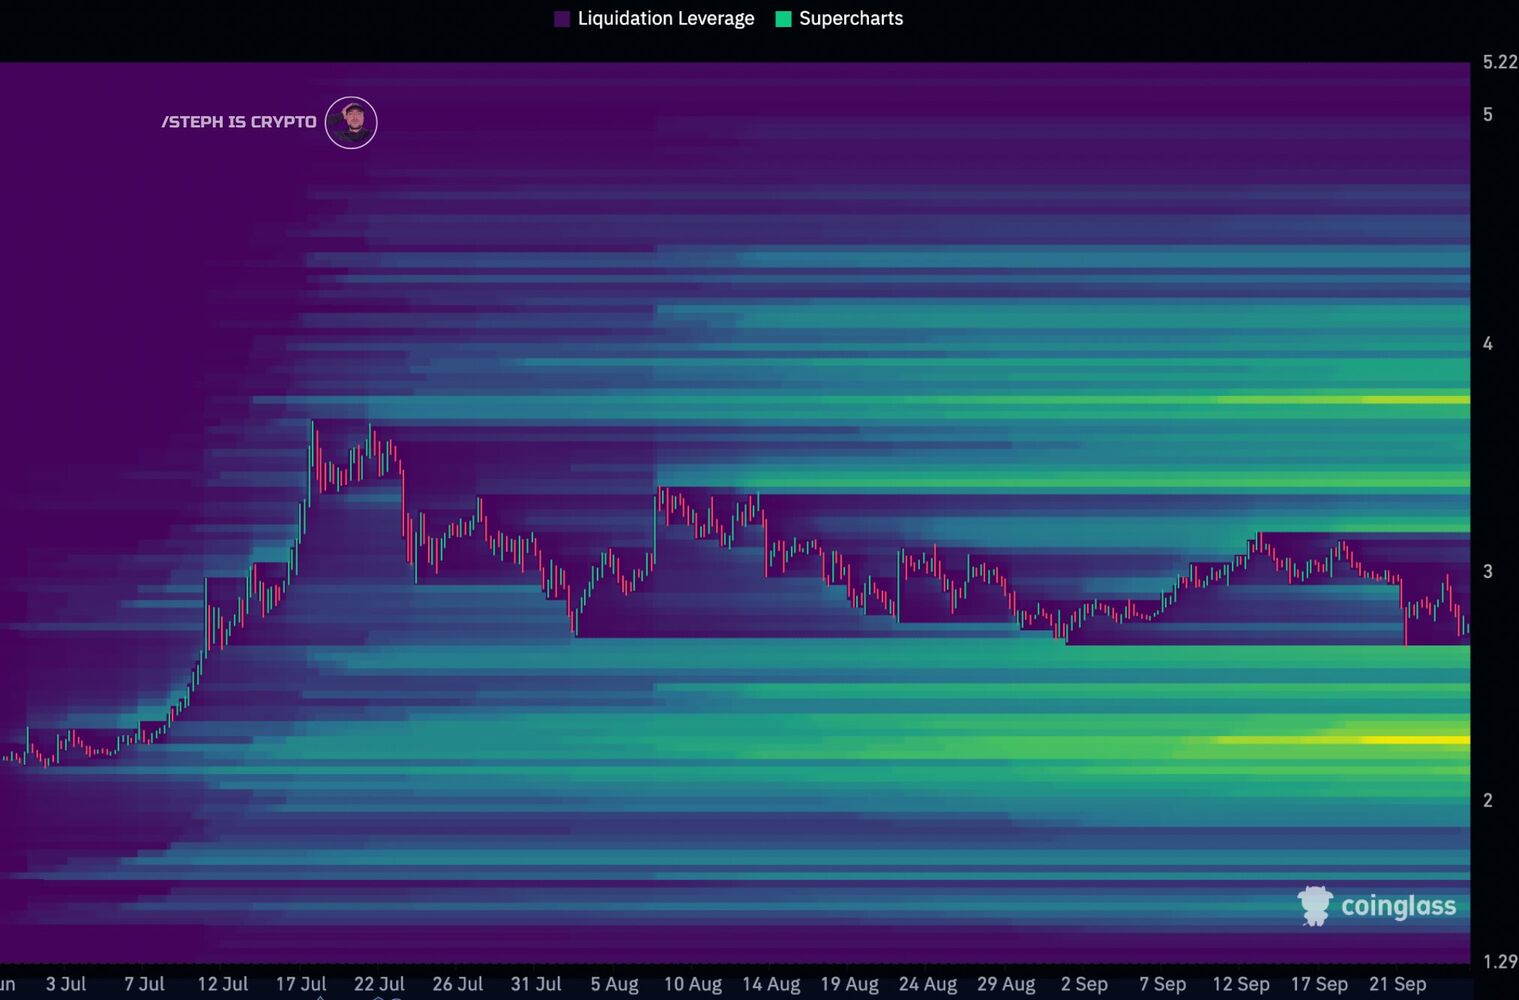Toggle the Supercharts legend series
This screenshot has width=1519, height=1000.
[839, 18]
